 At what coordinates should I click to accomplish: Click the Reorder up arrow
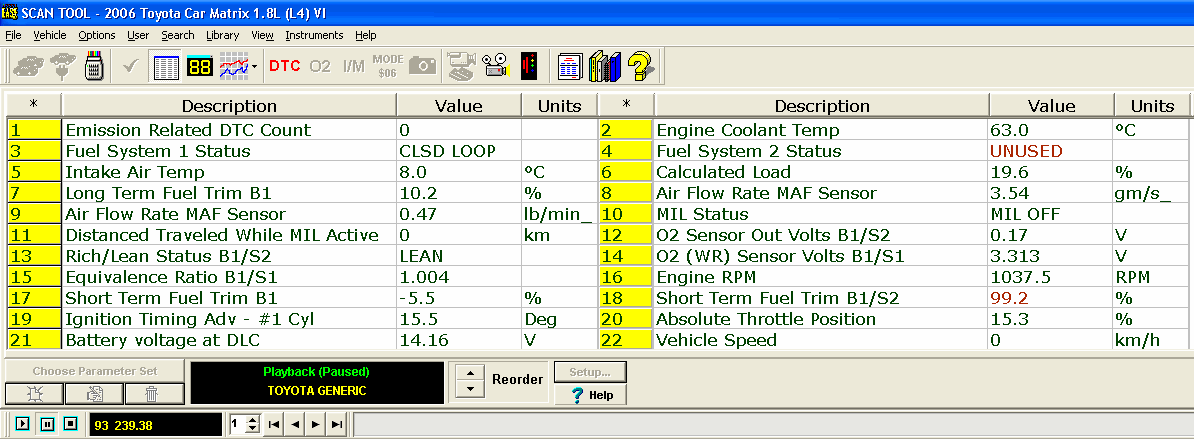coord(470,372)
